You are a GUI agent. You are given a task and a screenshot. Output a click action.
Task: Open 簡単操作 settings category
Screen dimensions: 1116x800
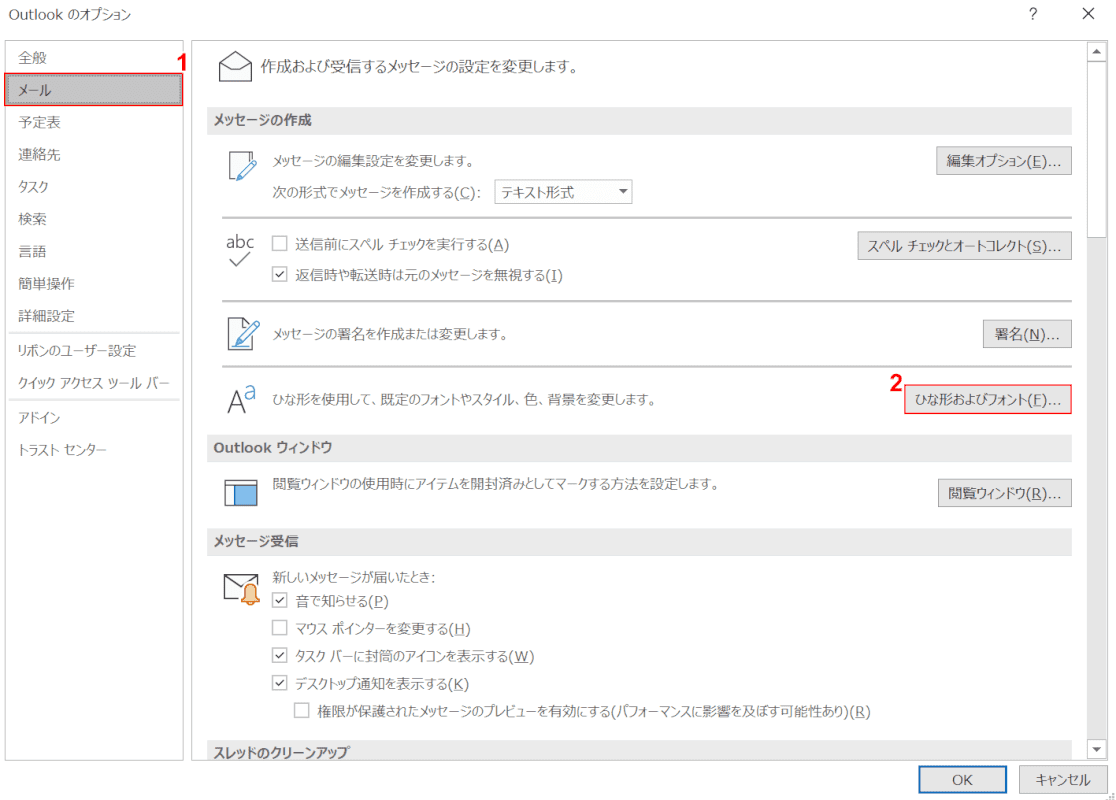(94, 283)
